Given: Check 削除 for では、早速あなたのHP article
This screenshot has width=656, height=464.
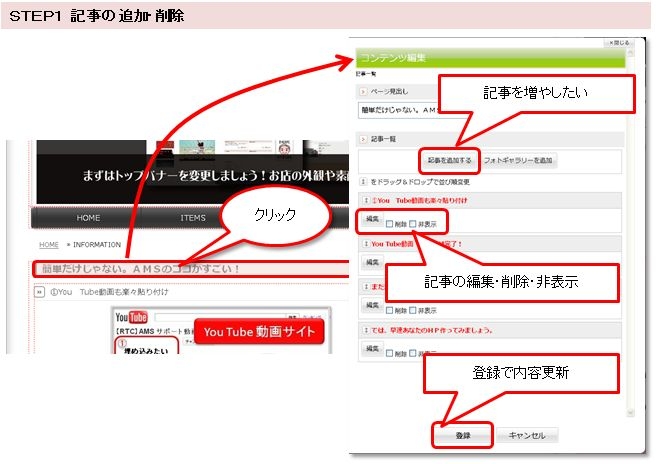Looking at the screenshot, I should (390, 354).
